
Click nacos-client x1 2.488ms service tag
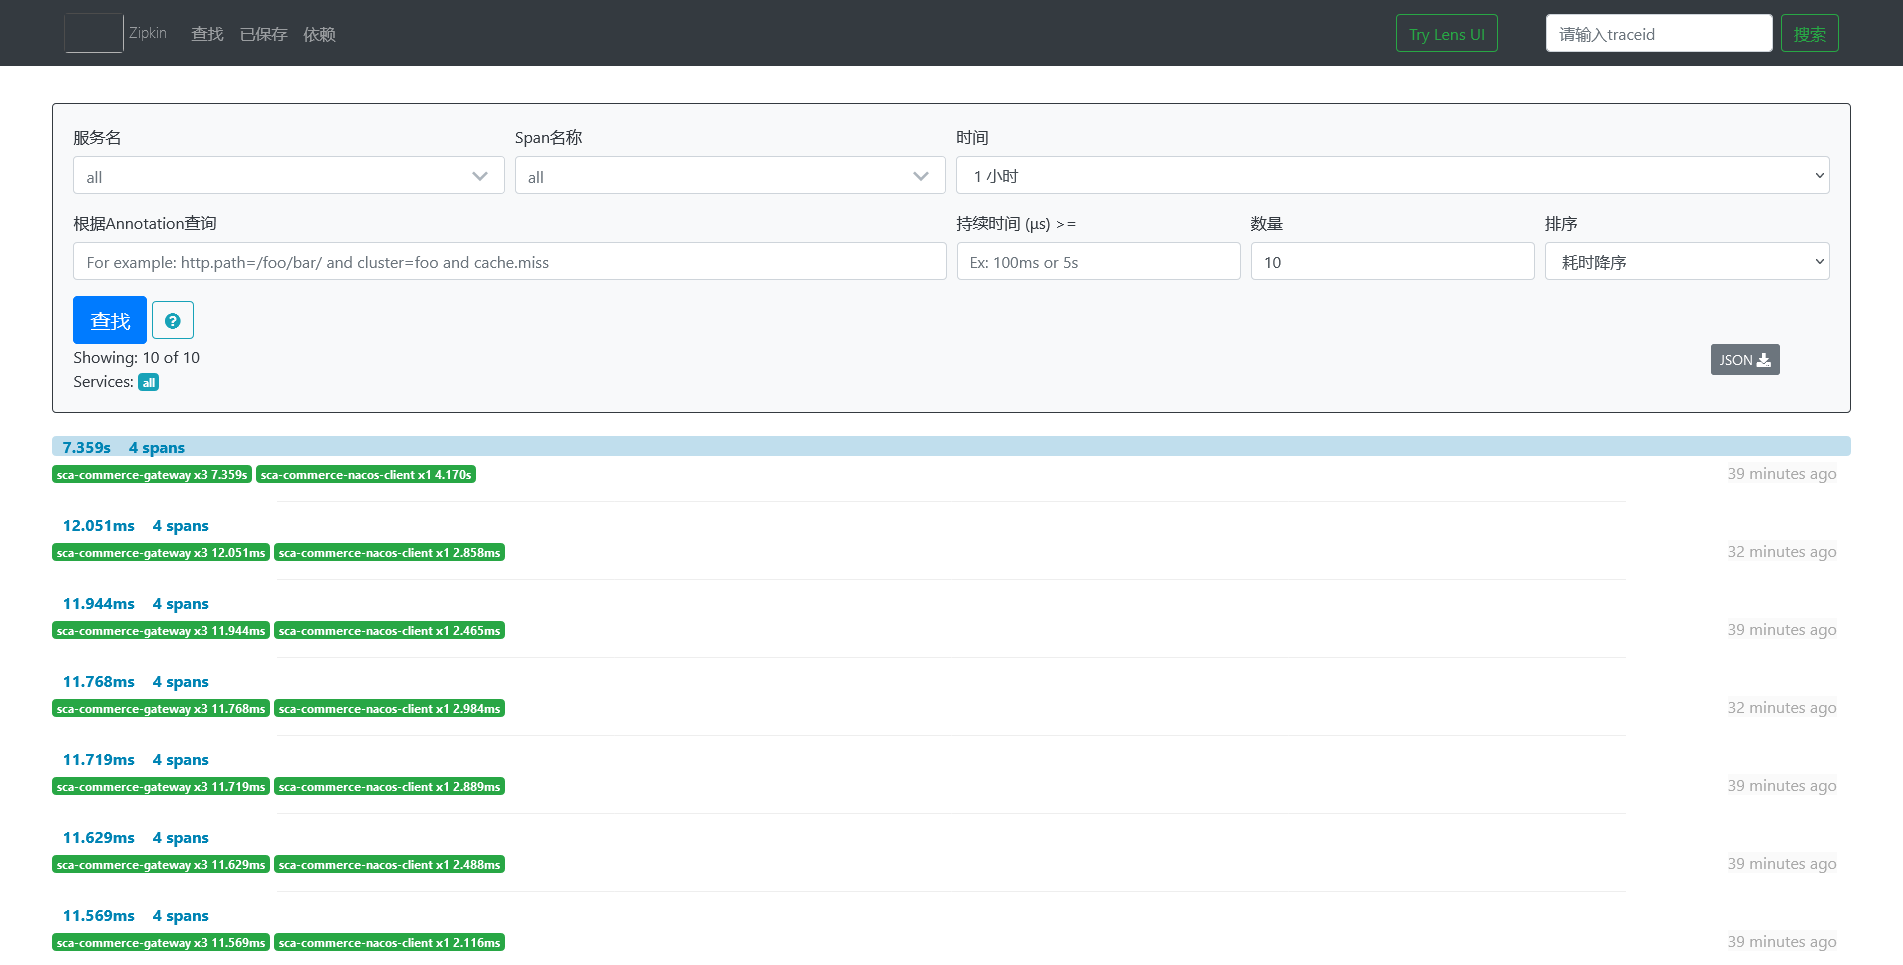click(x=389, y=864)
